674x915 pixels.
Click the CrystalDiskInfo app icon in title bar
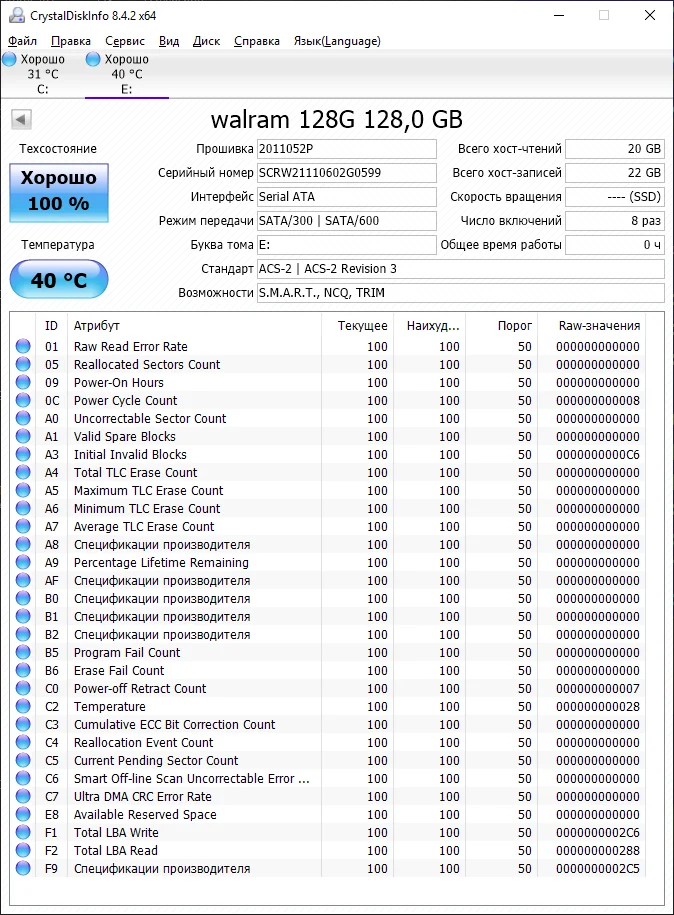click(17, 15)
